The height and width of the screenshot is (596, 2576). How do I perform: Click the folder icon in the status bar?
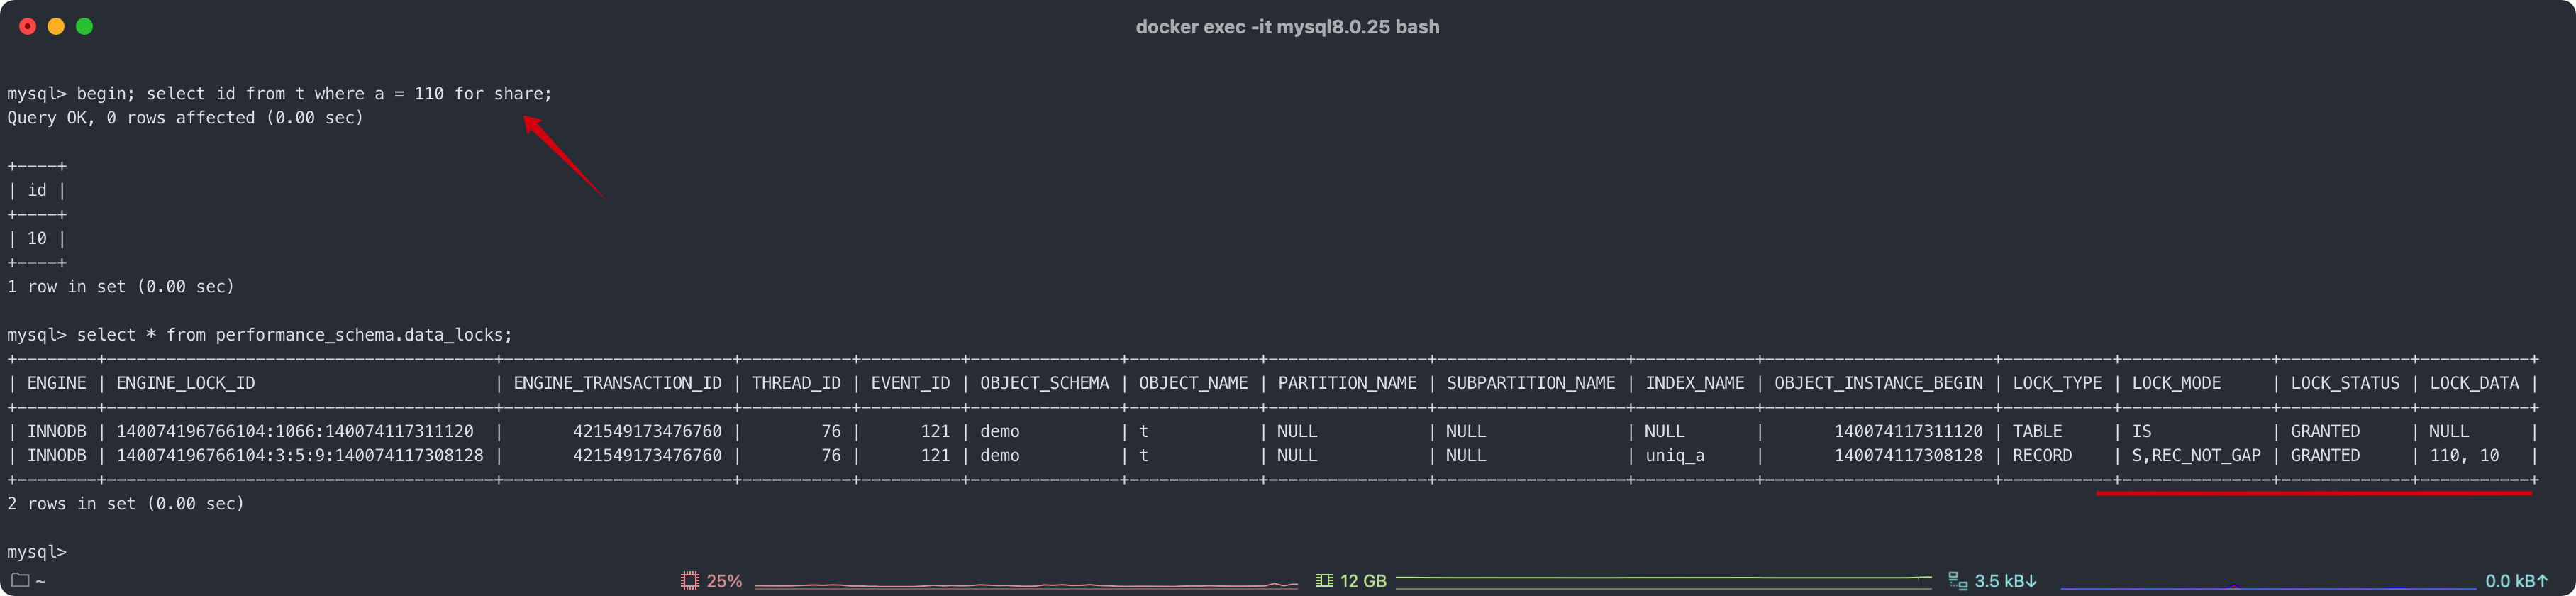20,580
